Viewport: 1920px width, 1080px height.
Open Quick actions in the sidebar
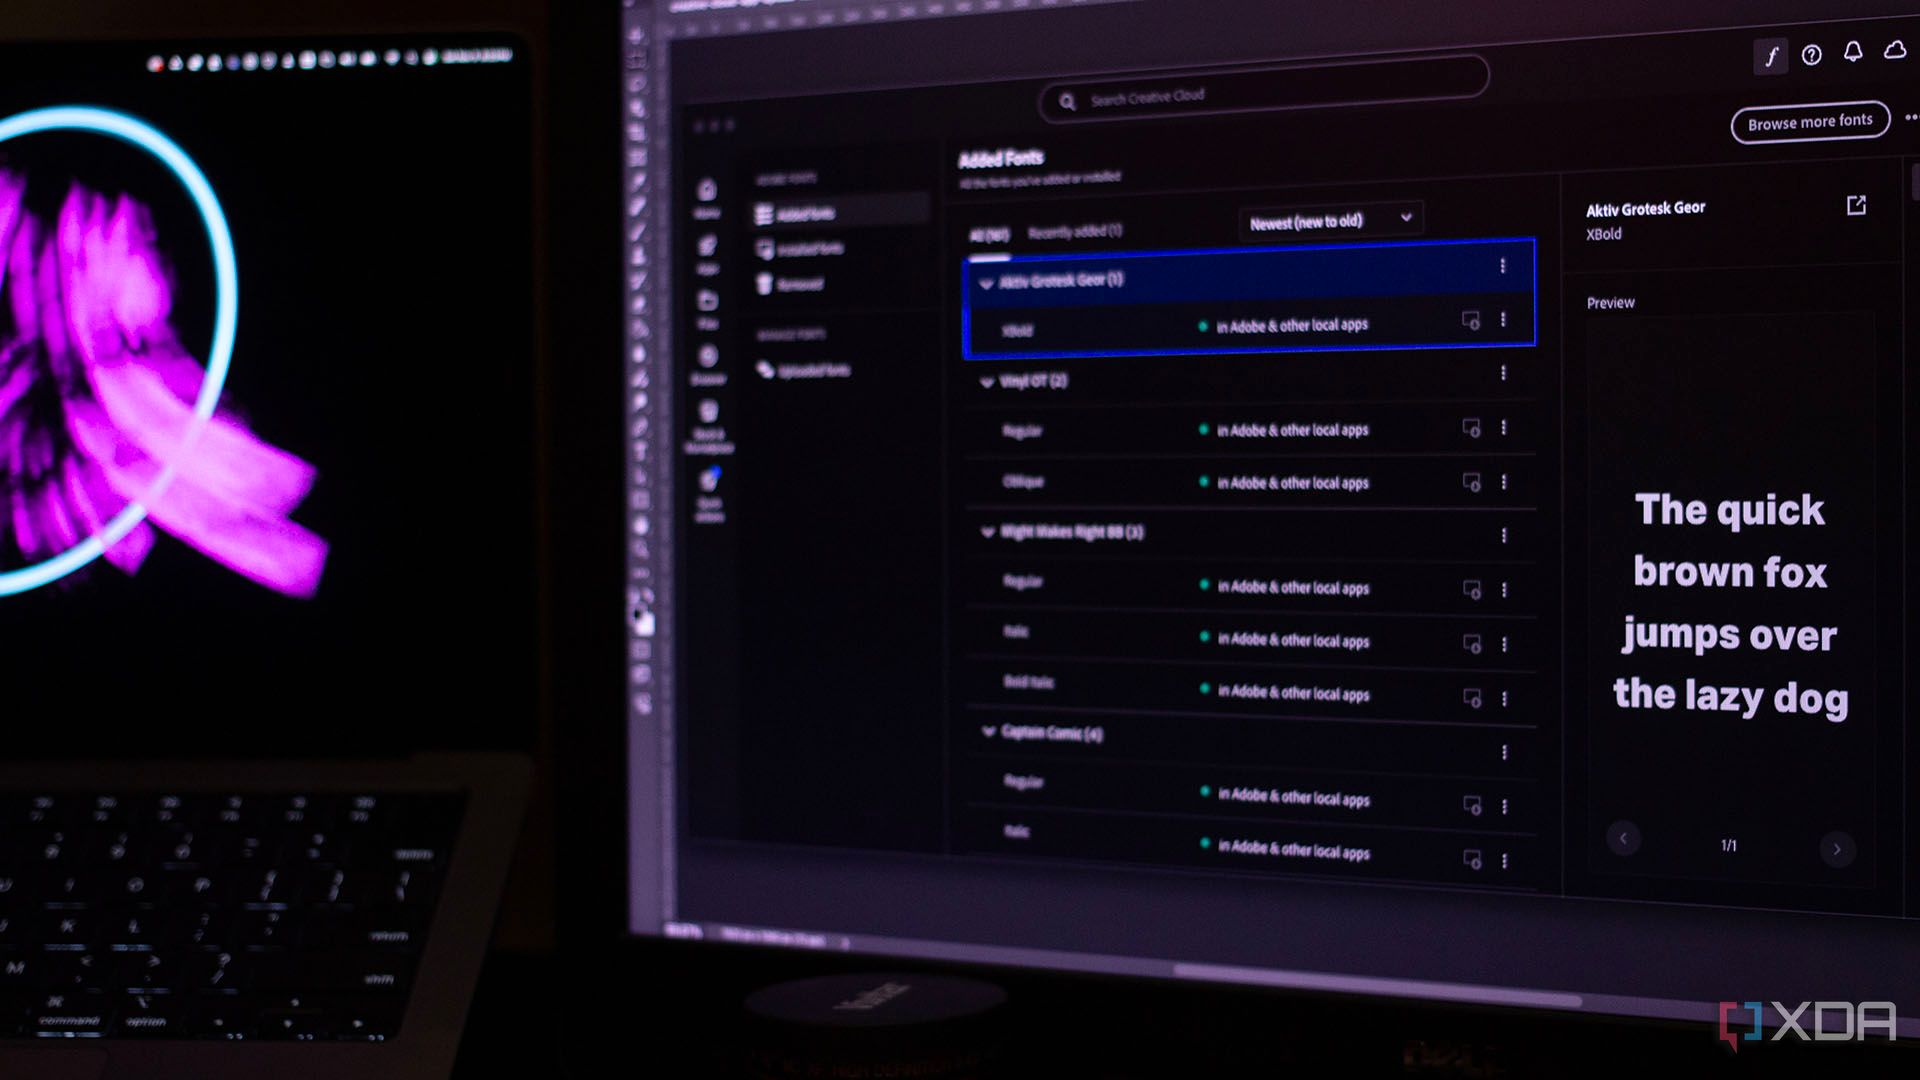pyautogui.click(x=709, y=494)
